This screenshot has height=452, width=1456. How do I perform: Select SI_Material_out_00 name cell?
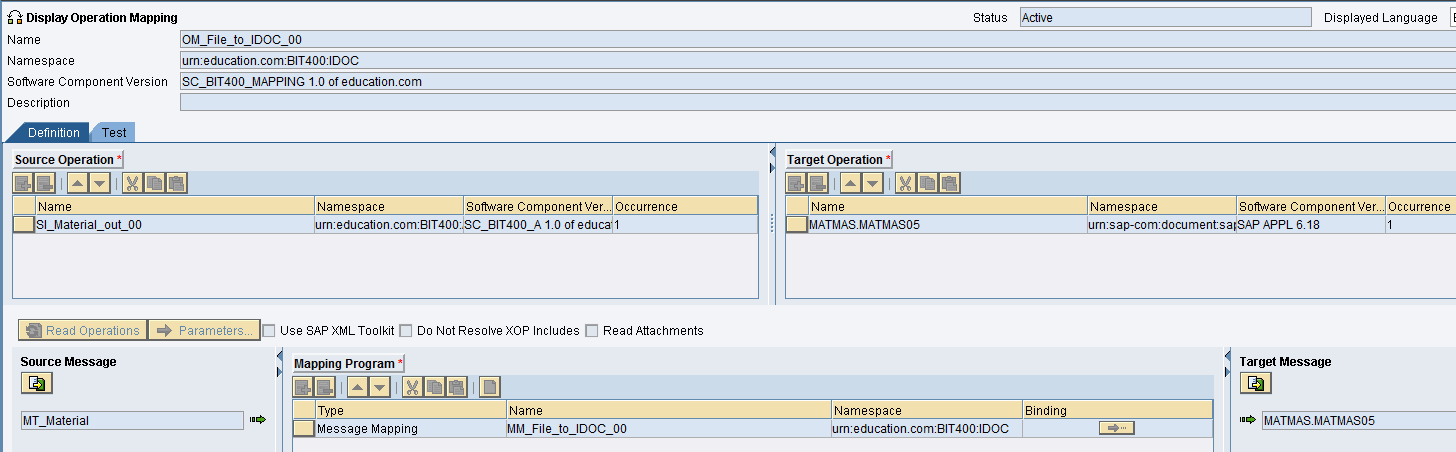[x=175, y=225]
